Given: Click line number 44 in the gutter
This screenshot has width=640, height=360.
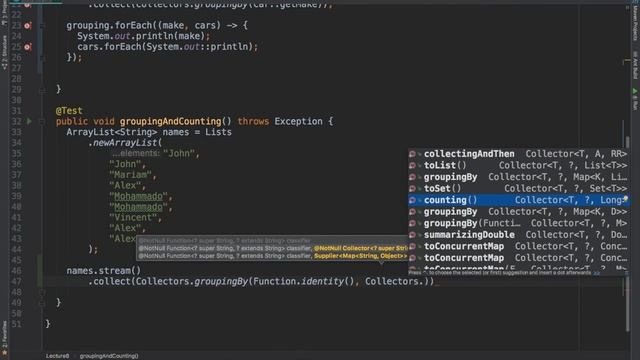Looking at the screenshot, I should (16, 249).
